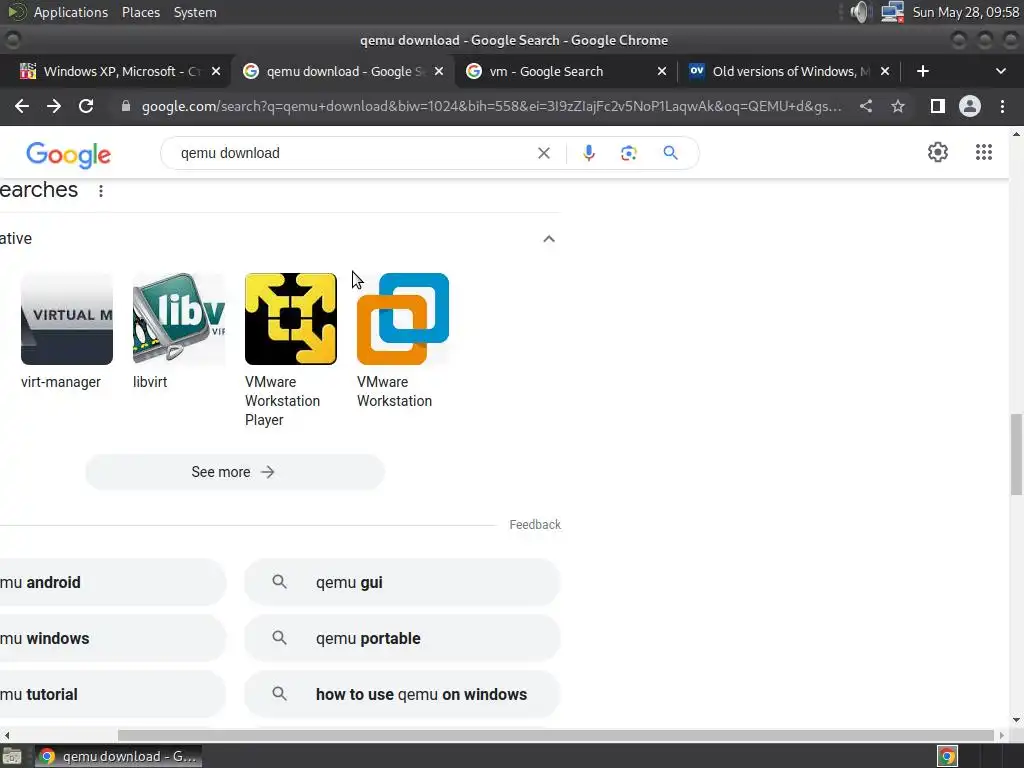This screenshot has height=768, width=1024.
Task: Open network status icon in panel
Action: point(891,12)
